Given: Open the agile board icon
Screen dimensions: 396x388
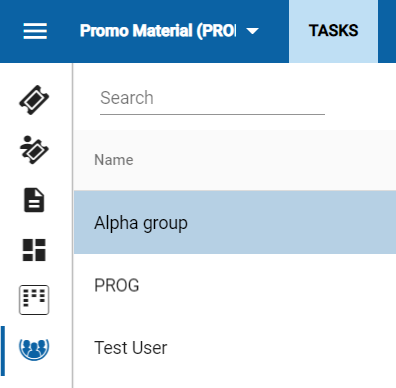Looking at the screenshot, I should point(34,300).
